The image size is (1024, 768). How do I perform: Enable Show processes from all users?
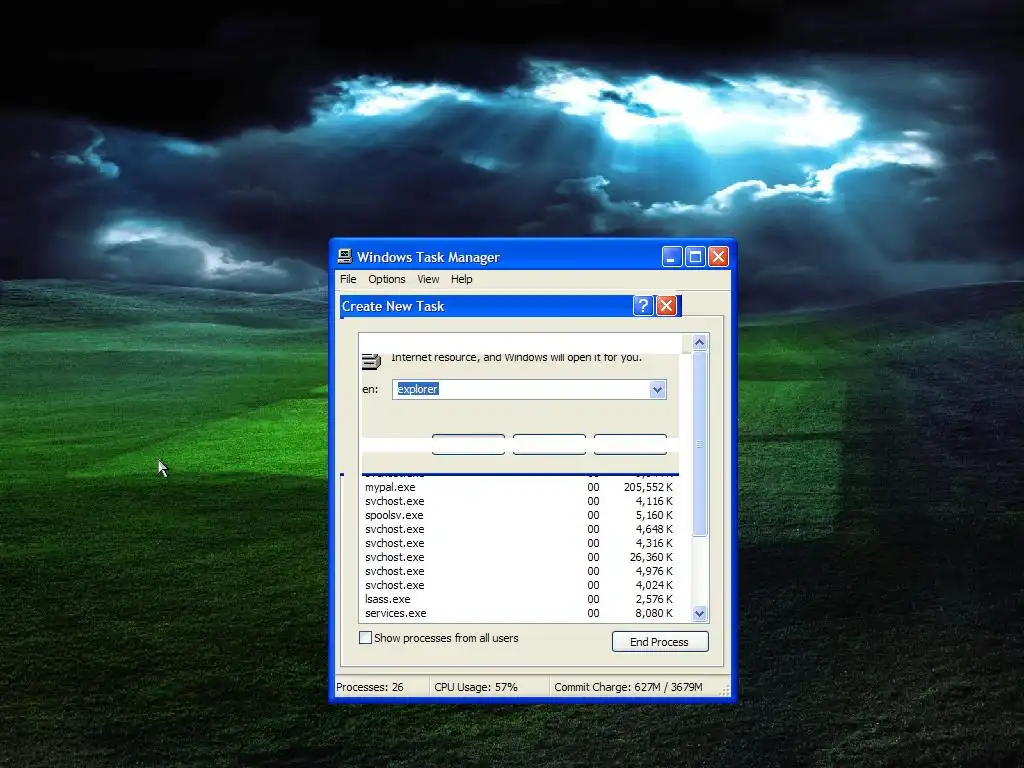[x=366, y=637]
